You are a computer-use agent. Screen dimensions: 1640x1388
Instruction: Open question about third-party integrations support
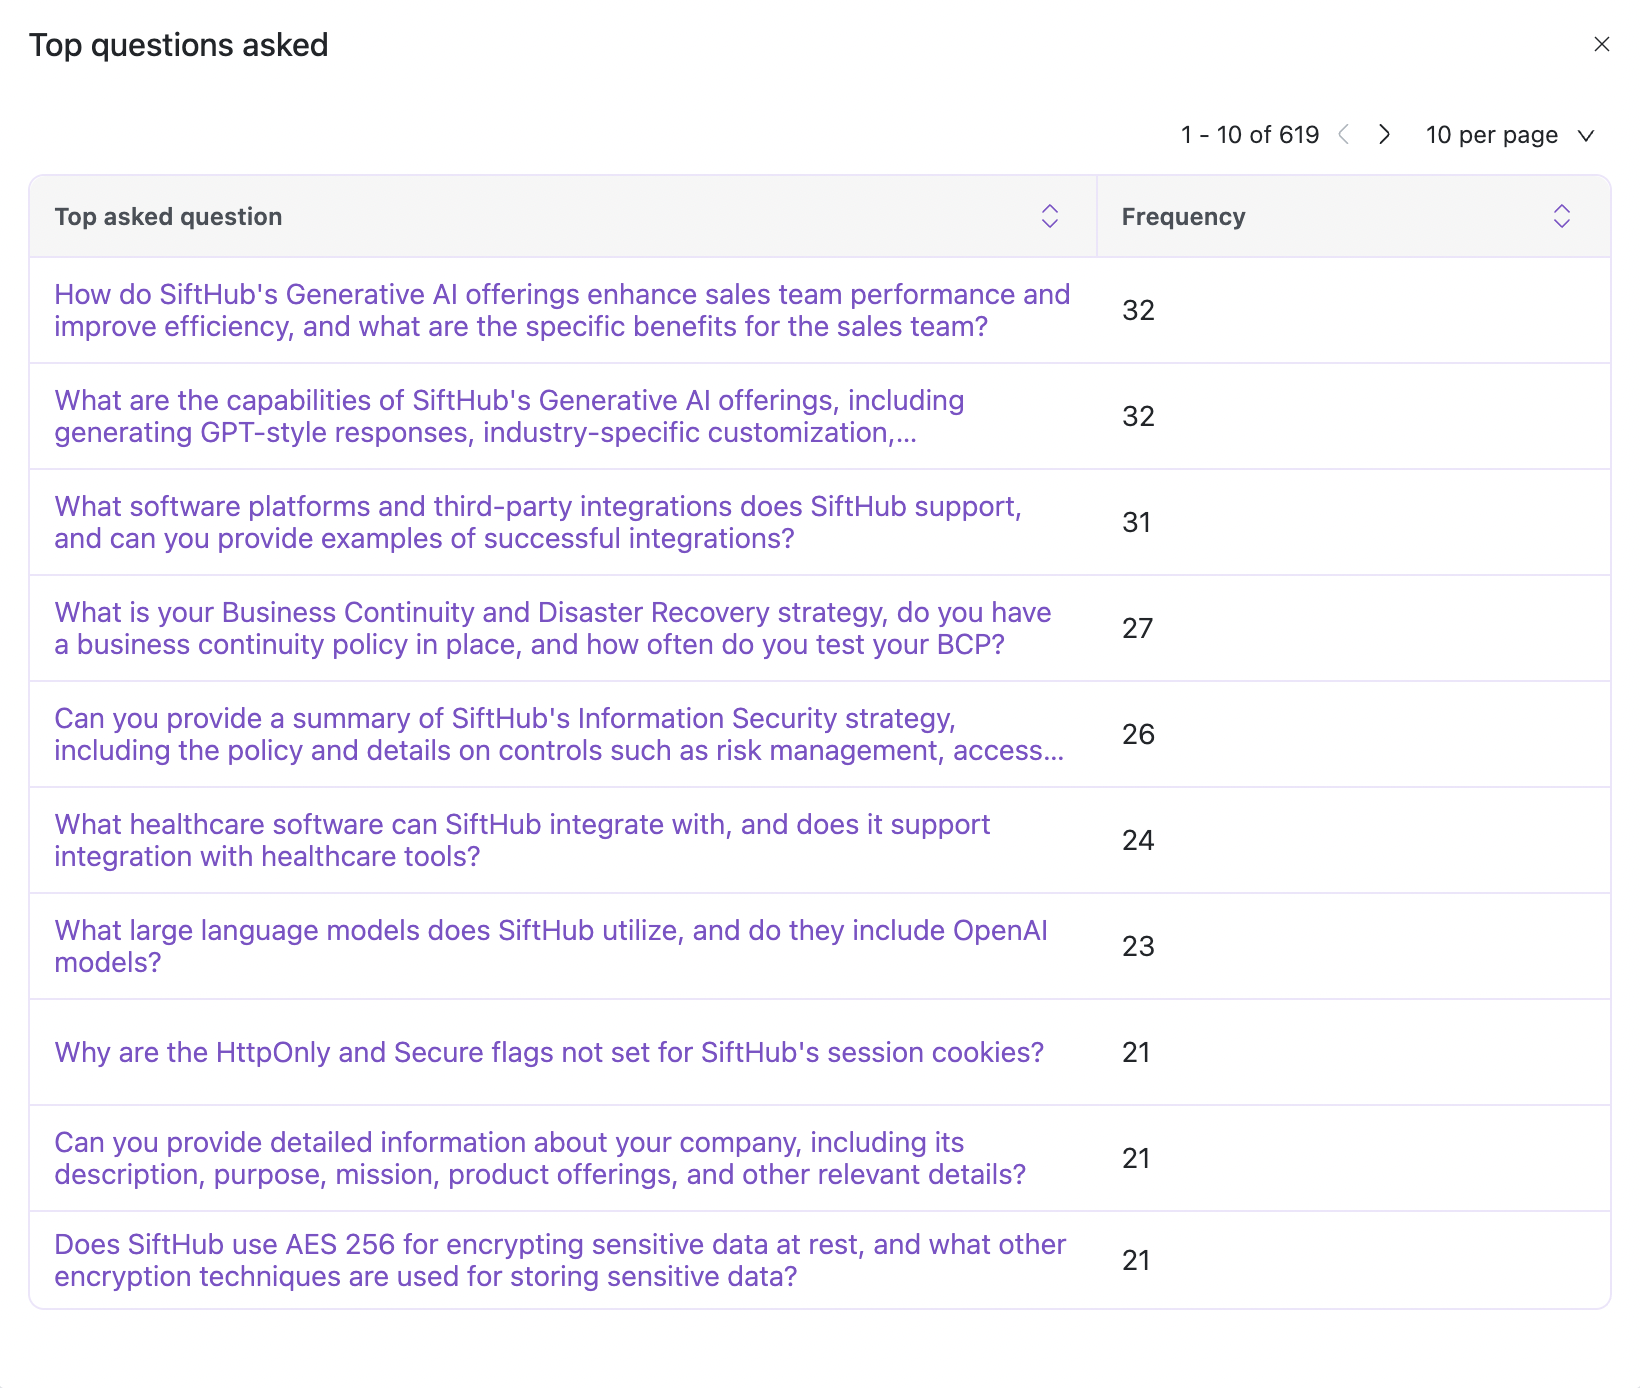click(537, 522)
